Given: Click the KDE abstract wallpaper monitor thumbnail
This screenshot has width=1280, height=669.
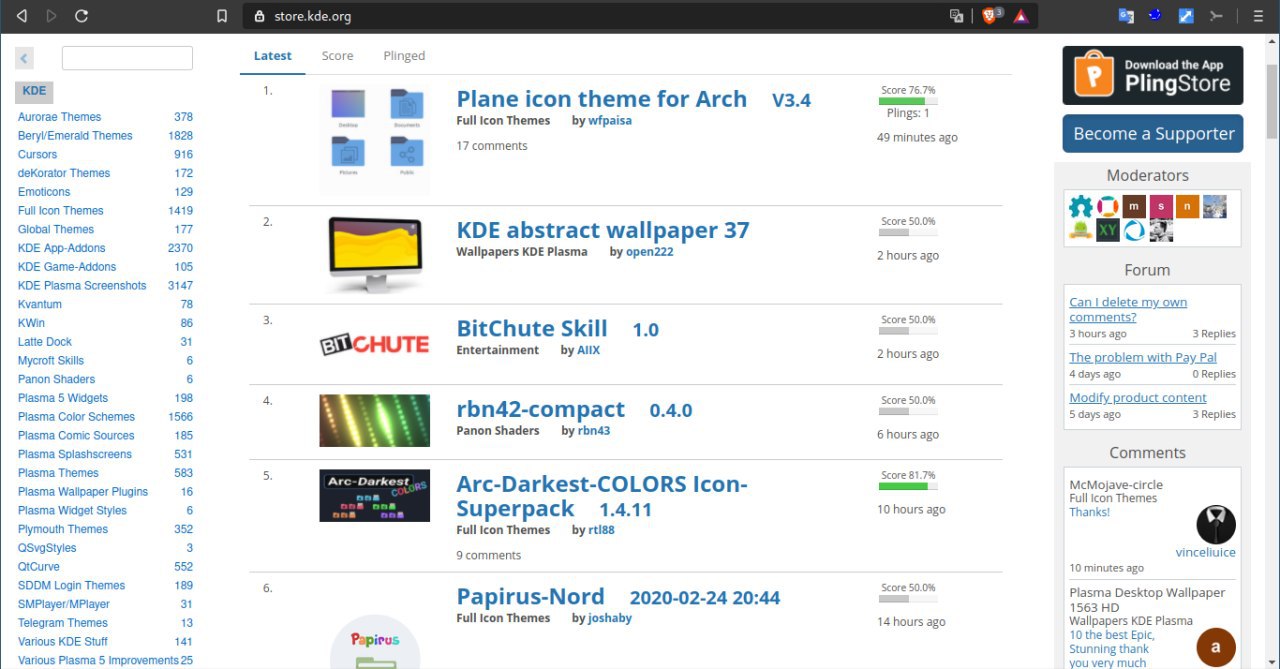Looking at the screenshot, I should click(375, 254).
